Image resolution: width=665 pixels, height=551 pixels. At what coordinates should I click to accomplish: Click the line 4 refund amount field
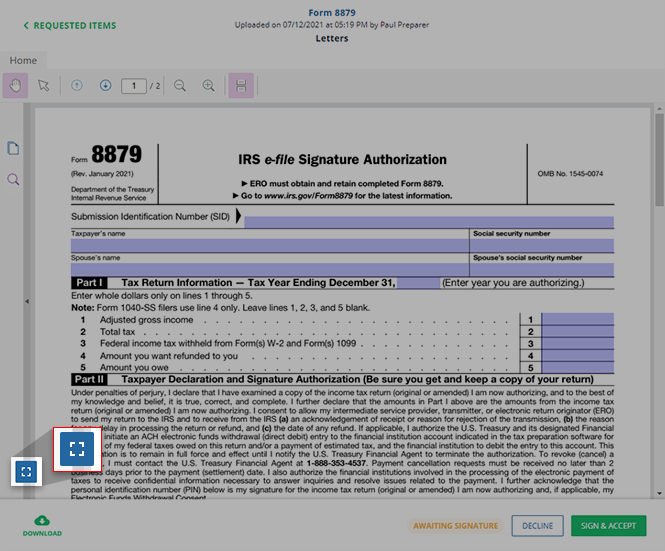tap(578, 355)
